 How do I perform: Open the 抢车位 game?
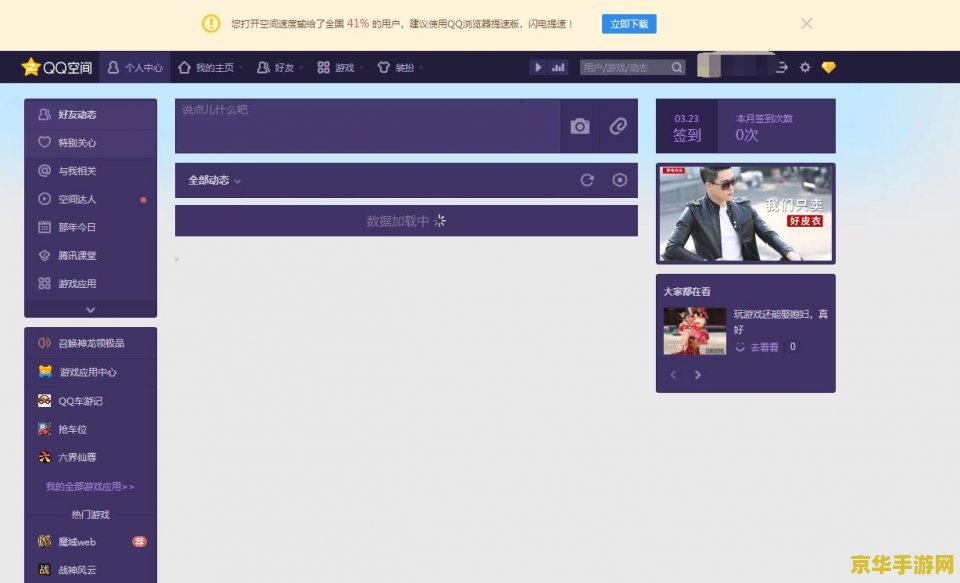(x=91, y=429)
